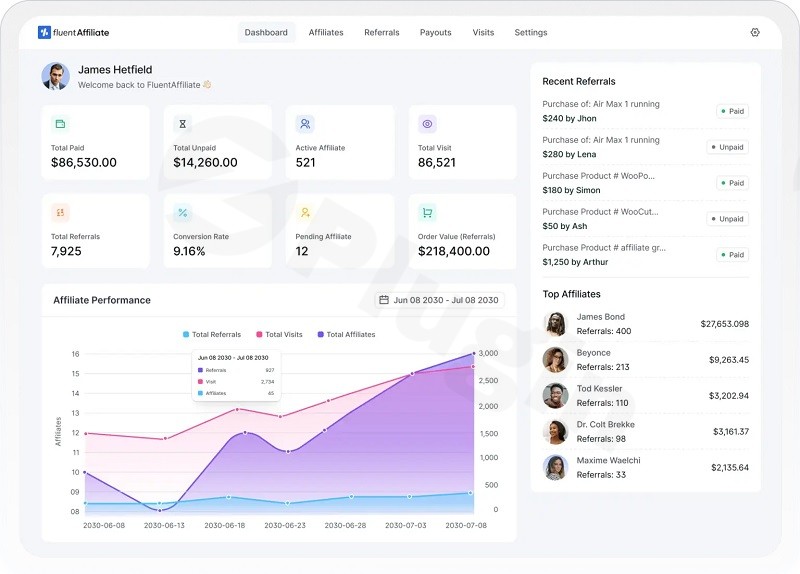Click Maxime Waelchi's avatar
800x574 pixels.
555,467
